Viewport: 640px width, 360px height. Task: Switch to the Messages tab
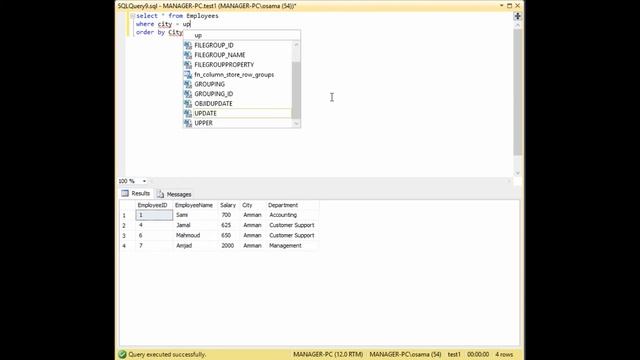174,194
